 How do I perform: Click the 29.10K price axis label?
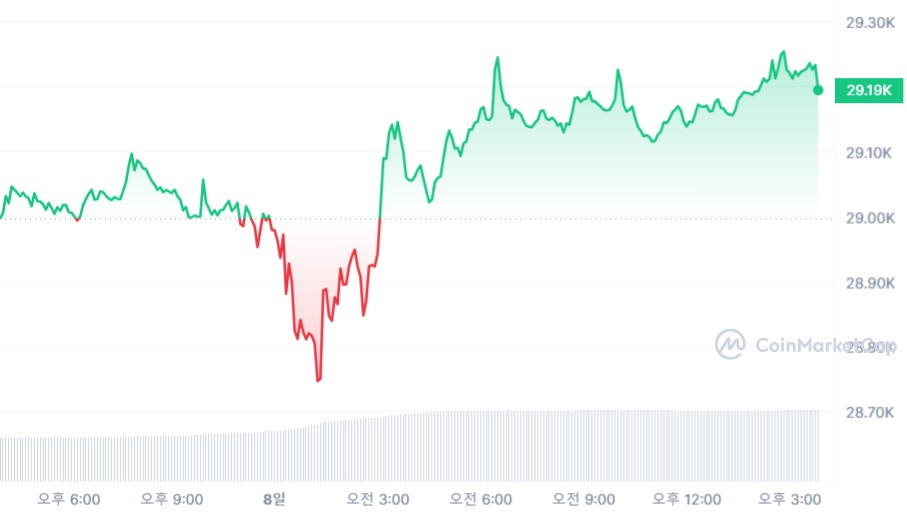[868, 153]
